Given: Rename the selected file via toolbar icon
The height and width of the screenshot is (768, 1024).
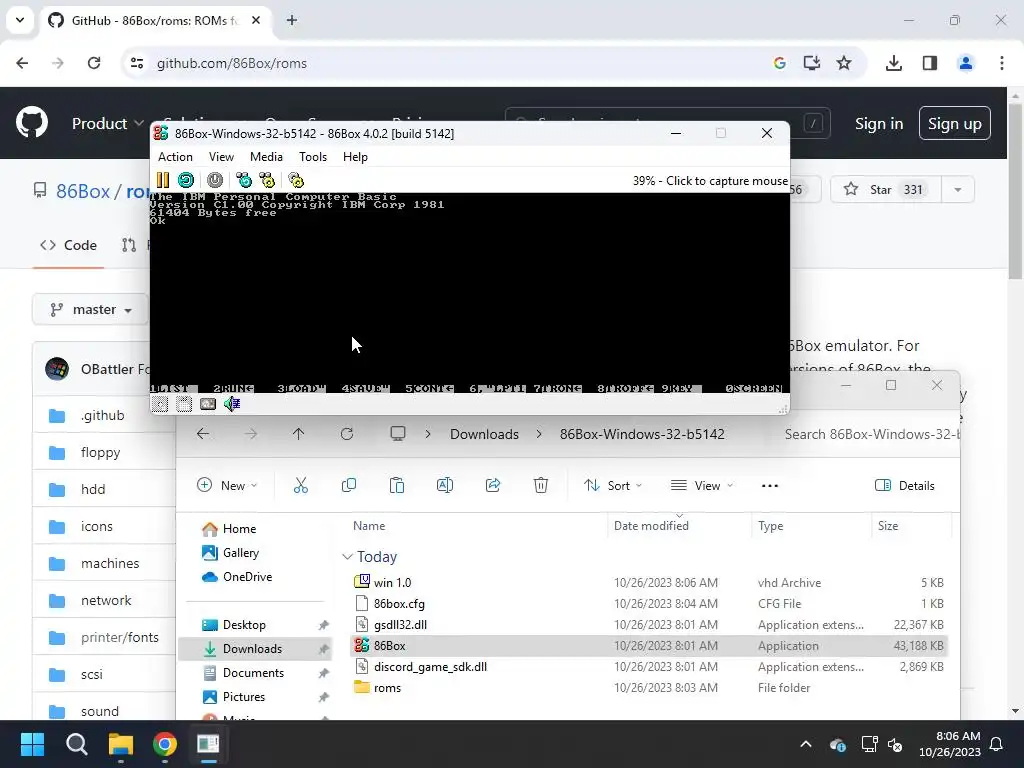Looking at the screenshot, I should coord(445,485).
